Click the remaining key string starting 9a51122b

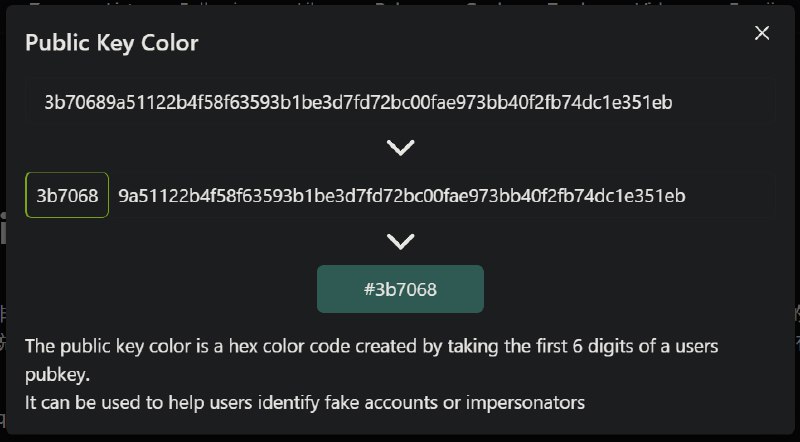point(401,195)
